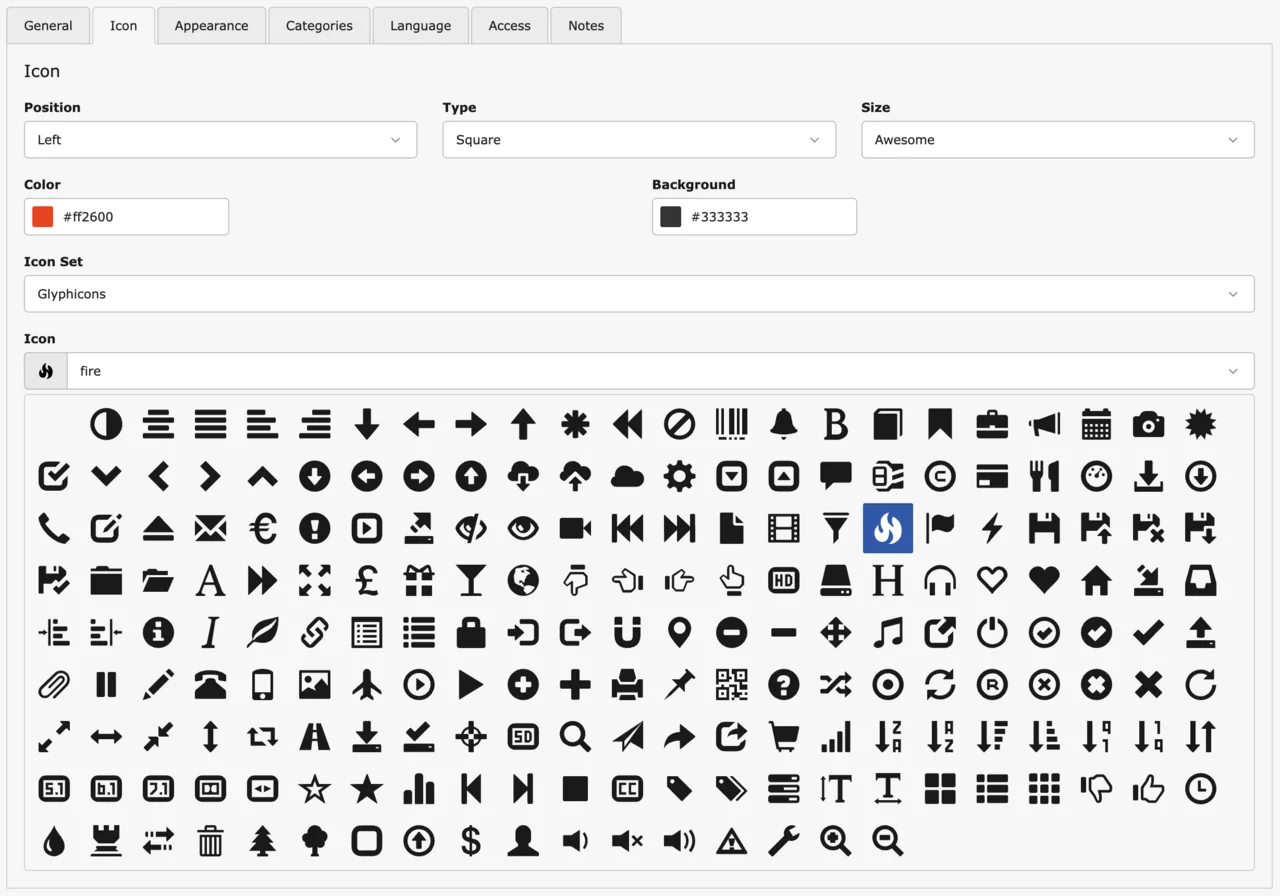The image size is (1280, 896).
Task: Select the envelope icon
Action: pyautogui.click(x=210, y=528)
